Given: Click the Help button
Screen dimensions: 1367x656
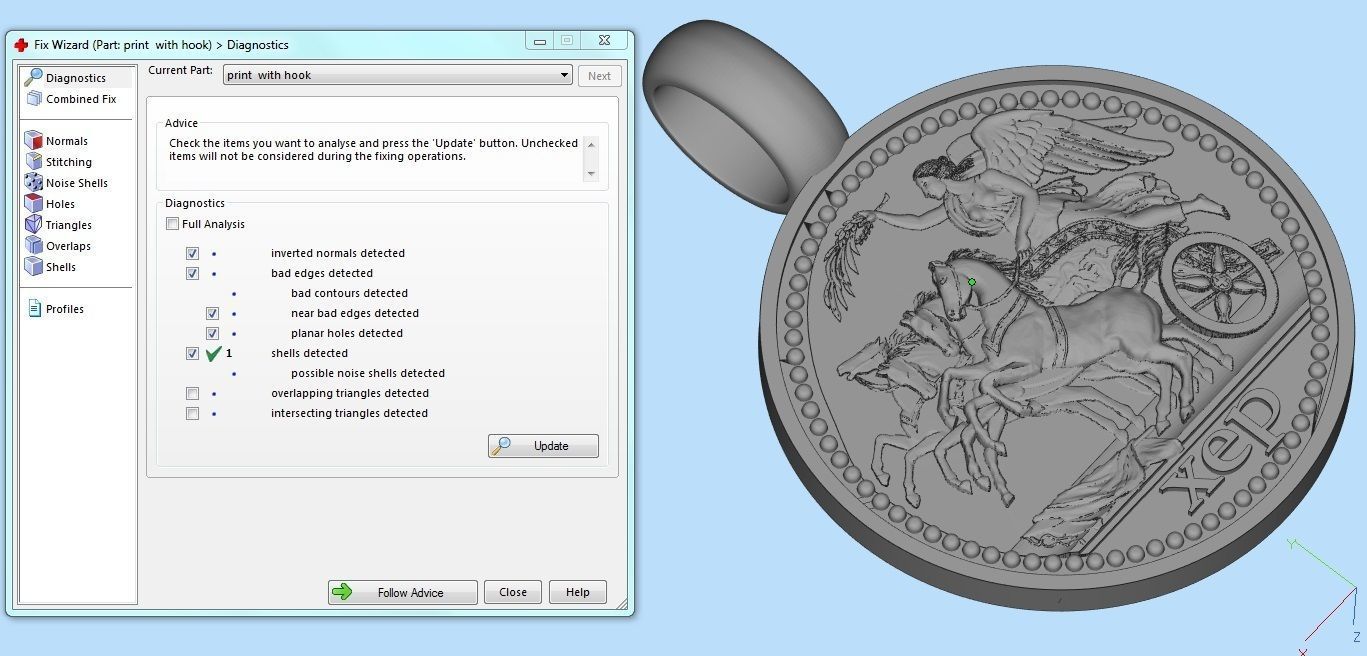Looking at the screenshot, I should [578, 592].
